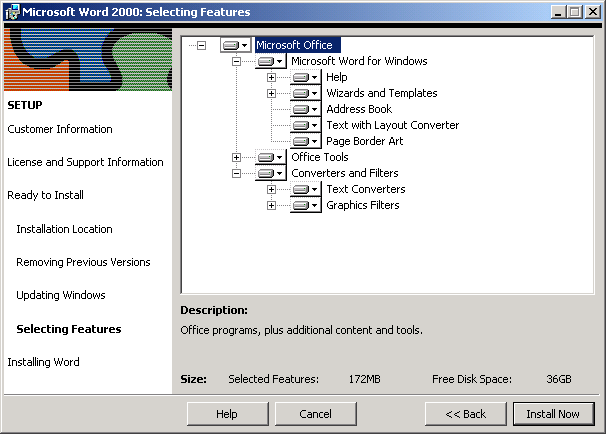Open Graphics Filters drive icon dropdown
The image size is (606, 434).
tap(306, 205)
